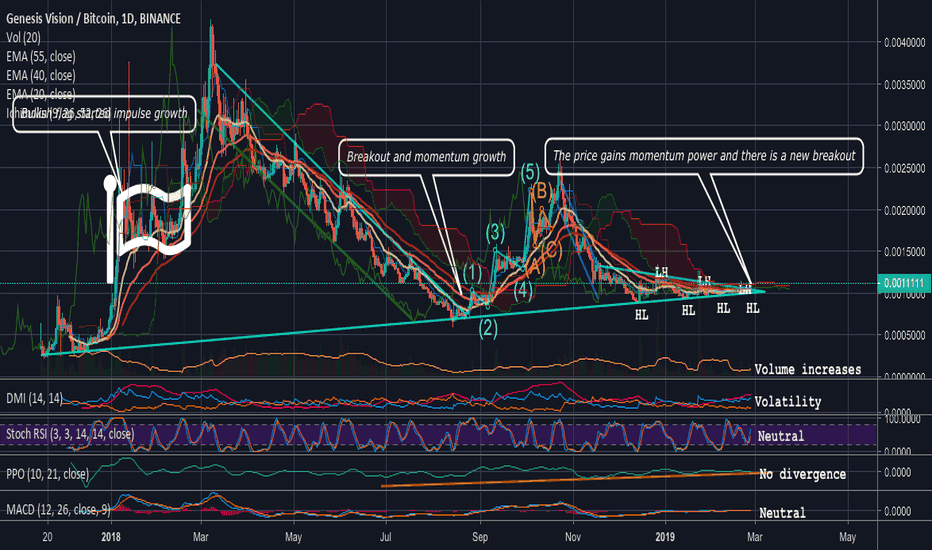Click 0.0035000 on the price axis
The image size is (932, 550).
pos(905,84)
